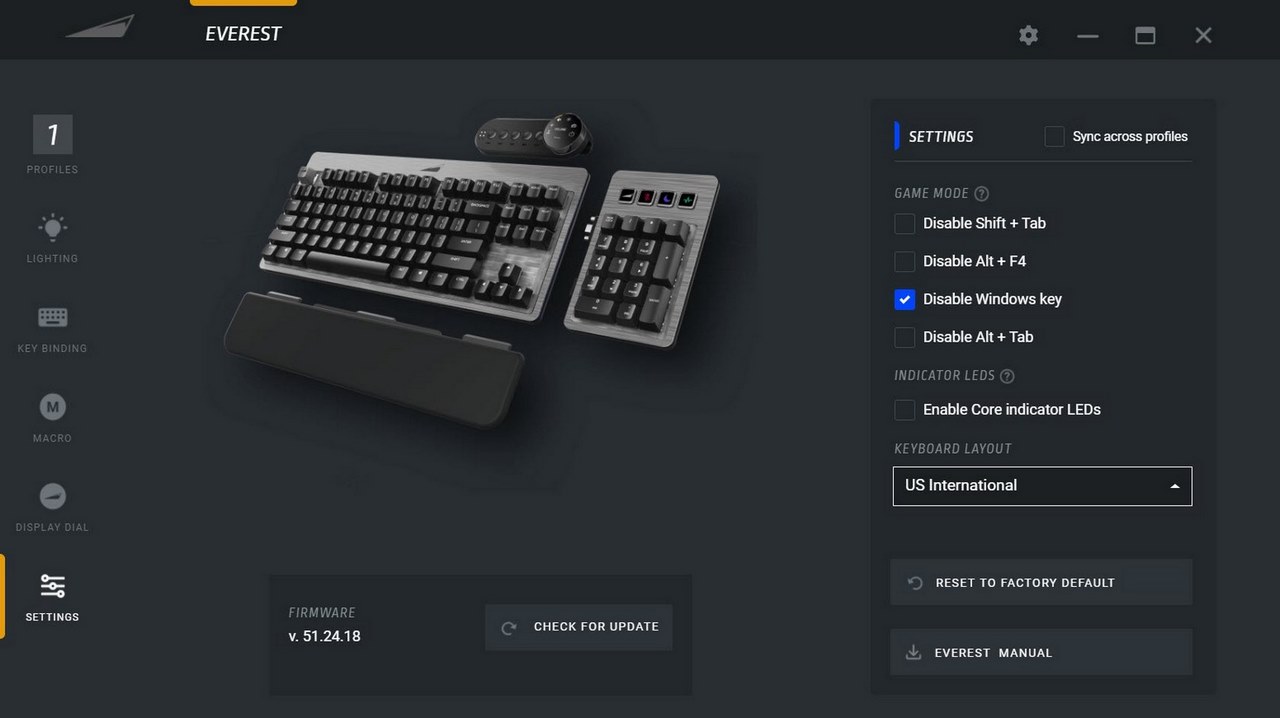Go to the Macro editor
1280x718 pixels.
(x=52, y=418)
